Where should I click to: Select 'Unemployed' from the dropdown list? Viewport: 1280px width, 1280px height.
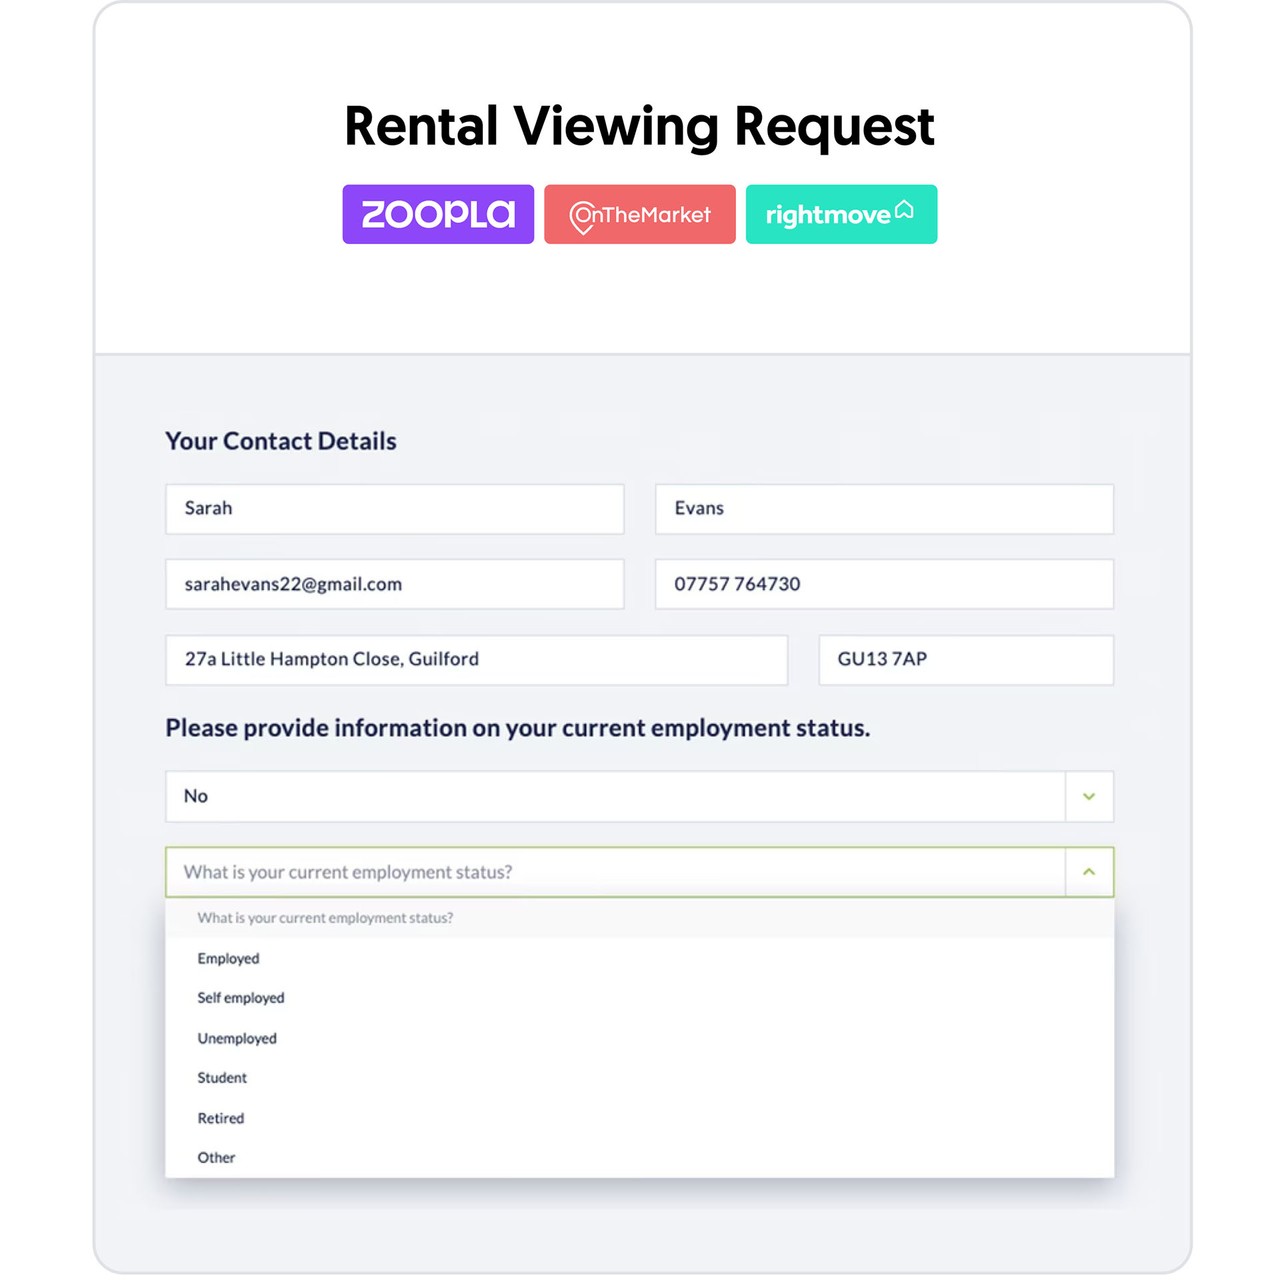tap(237, 1038)
